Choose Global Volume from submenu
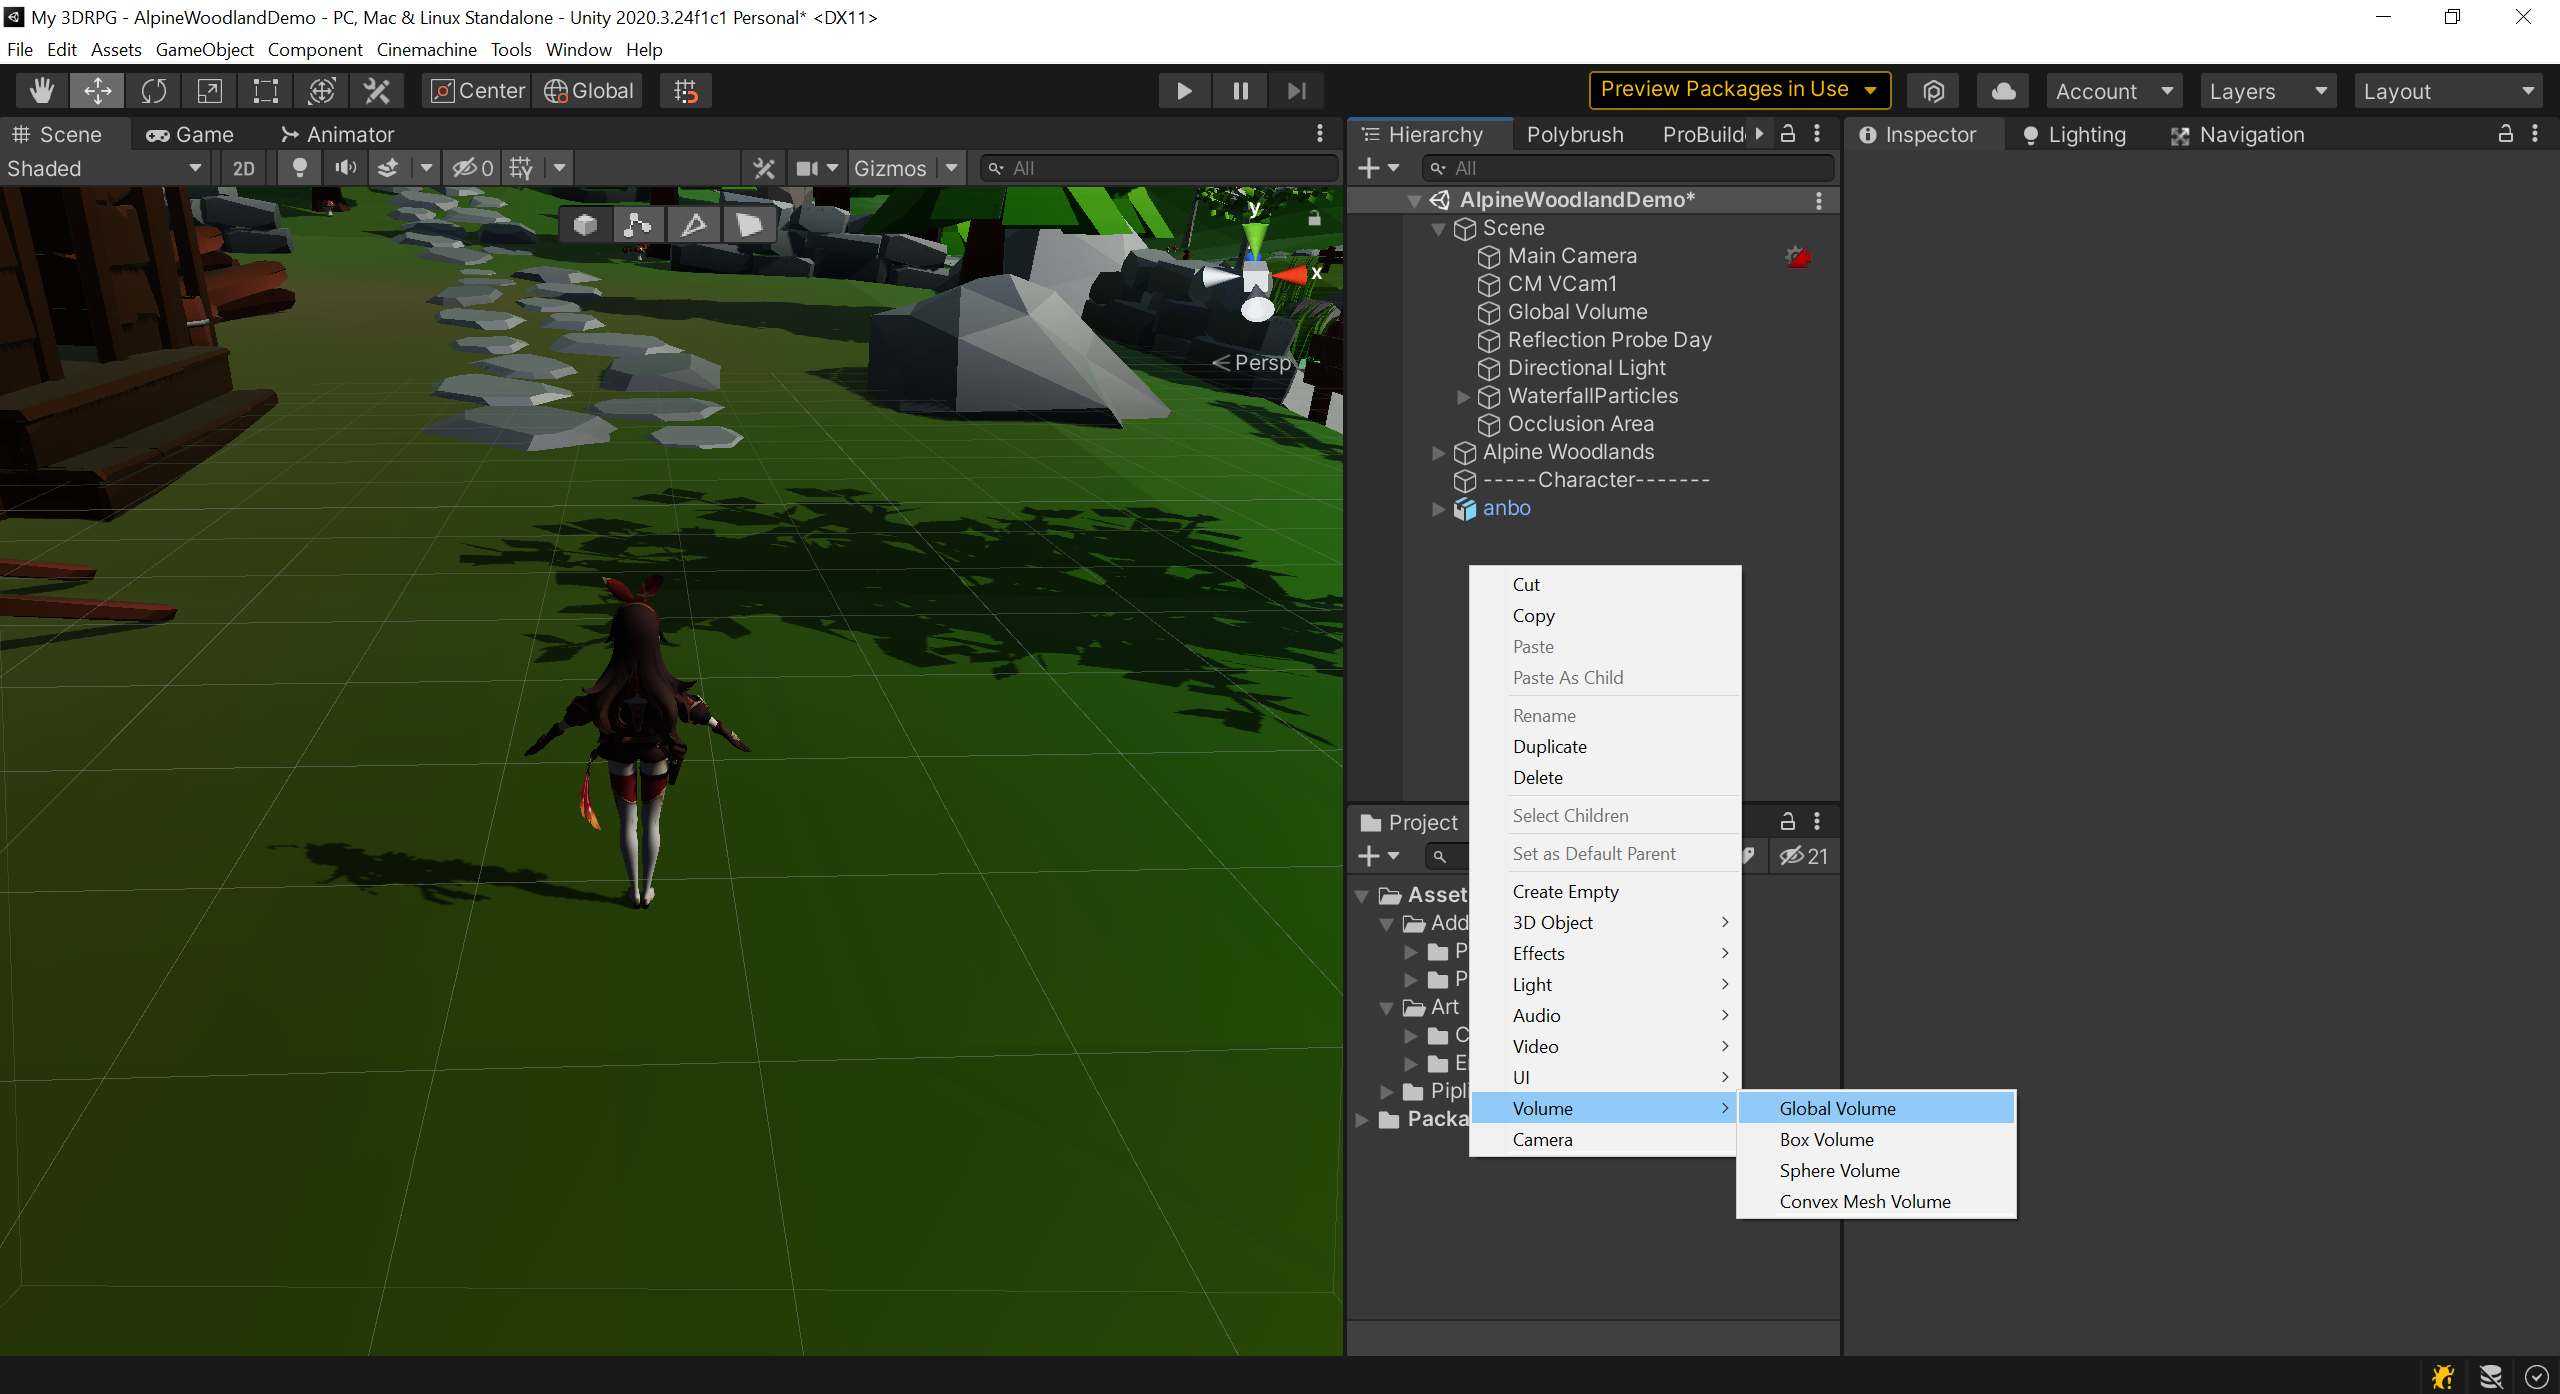The image size is (2560, 1394). tap(1876, 1108)
